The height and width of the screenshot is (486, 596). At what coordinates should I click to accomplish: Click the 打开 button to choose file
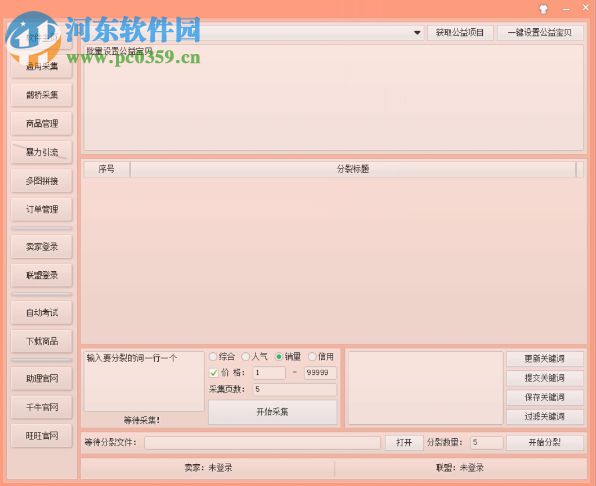pos(404,443)
